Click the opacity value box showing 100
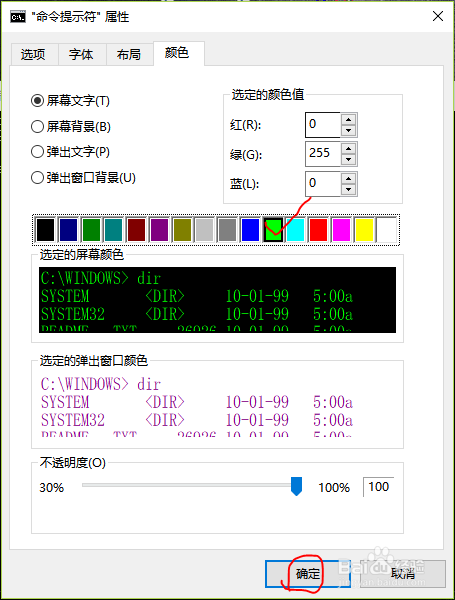This screenshot has height=600, width=455. click(378, 487)
